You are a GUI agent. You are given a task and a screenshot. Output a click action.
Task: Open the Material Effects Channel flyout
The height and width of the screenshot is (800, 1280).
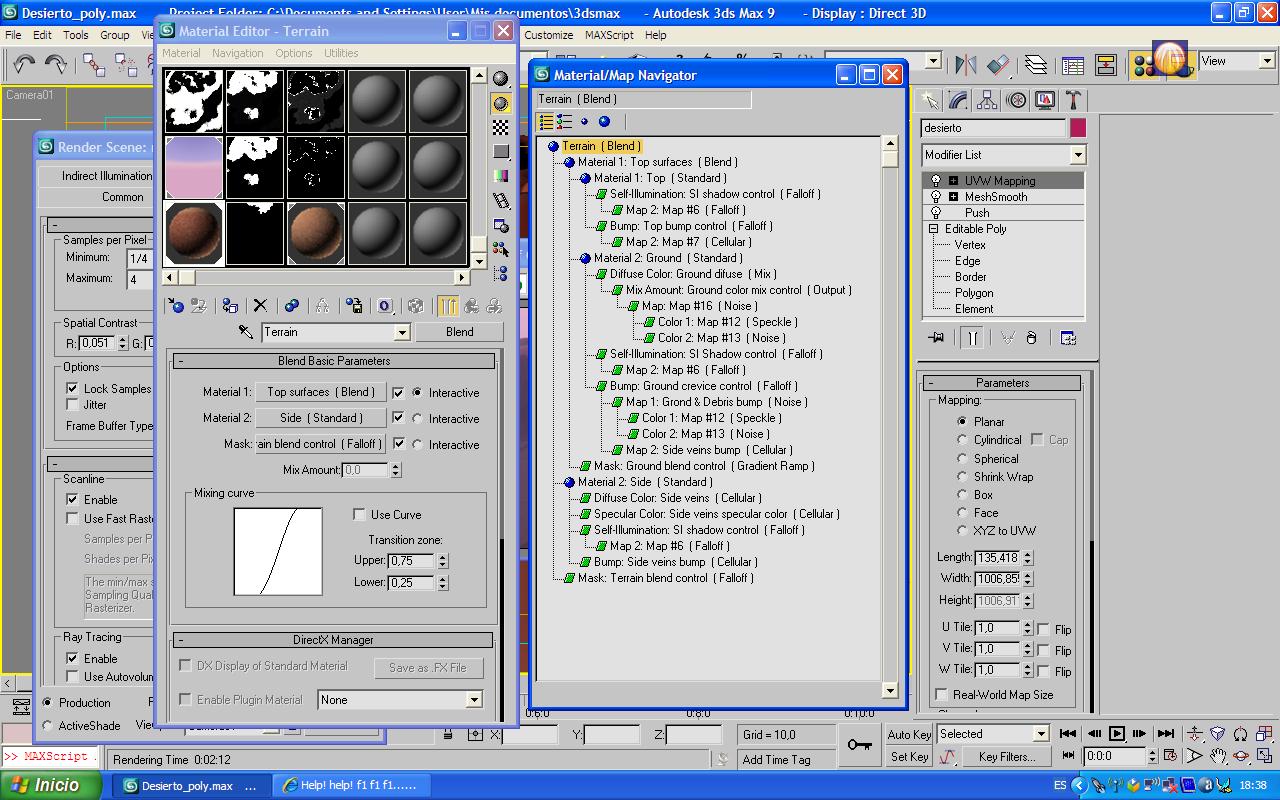(385, 306)
